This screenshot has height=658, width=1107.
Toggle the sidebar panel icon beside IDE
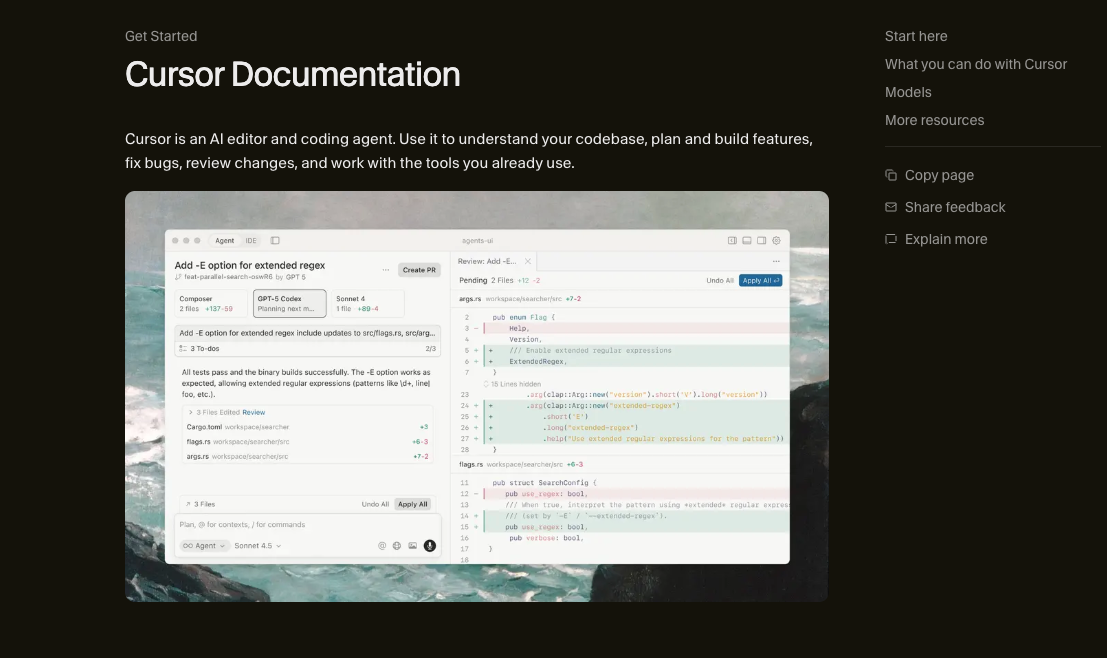tap(275, 241)
